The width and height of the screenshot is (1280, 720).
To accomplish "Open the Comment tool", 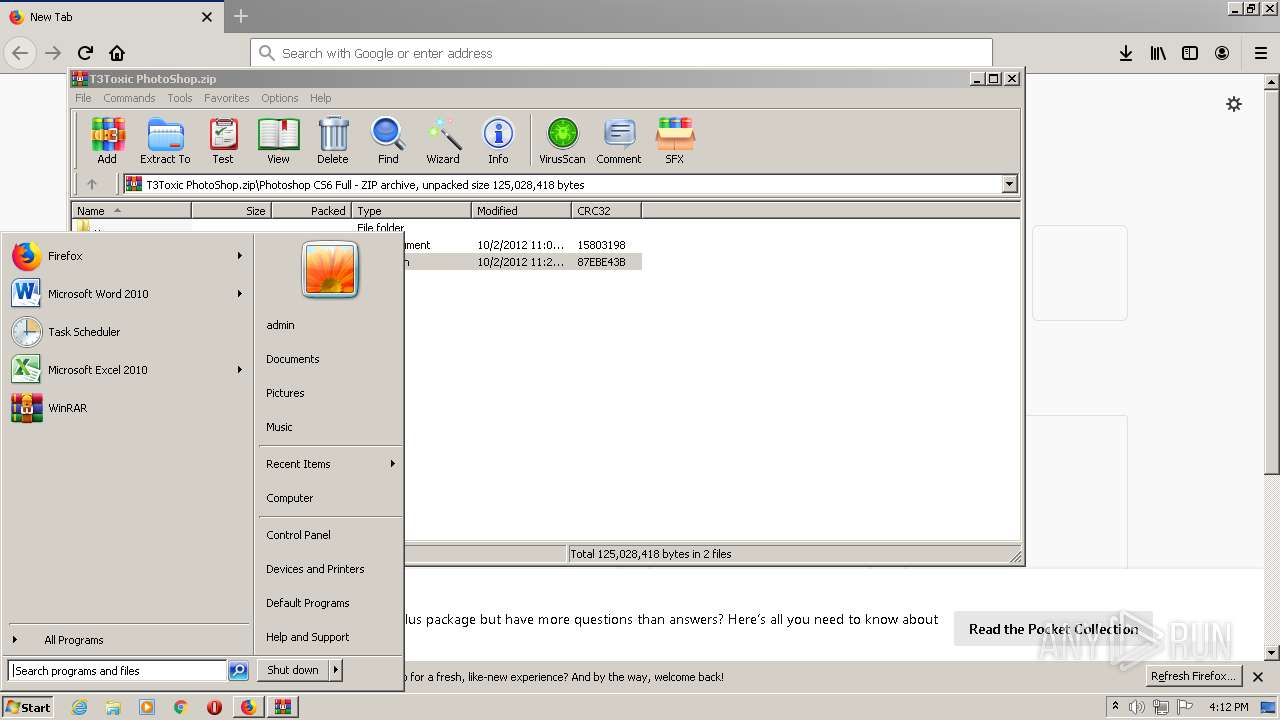I will 619,140.
